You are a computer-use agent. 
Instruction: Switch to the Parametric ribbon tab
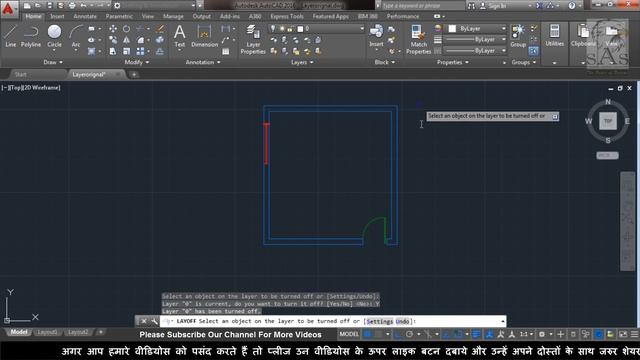click(x=119, y=16)
